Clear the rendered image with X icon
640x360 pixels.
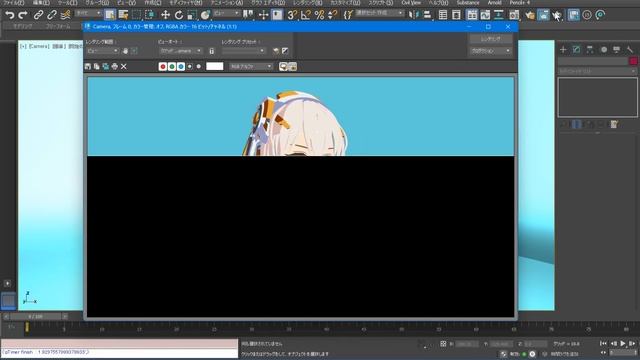click(x=124, y=67)
